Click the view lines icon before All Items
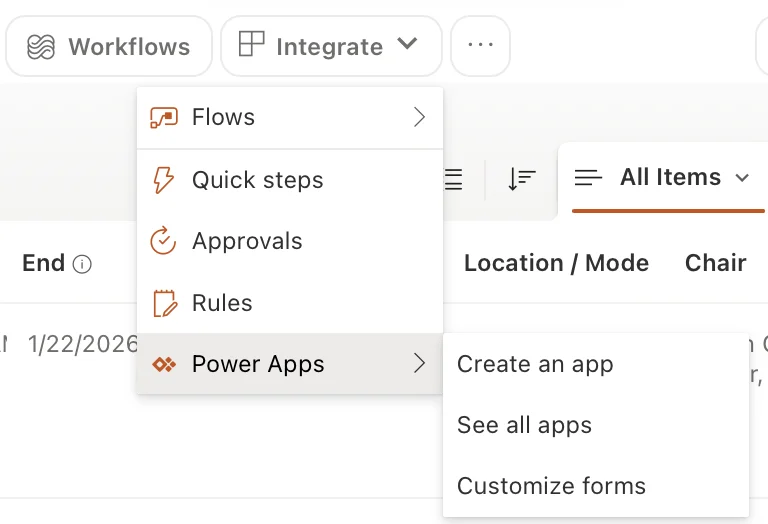 tap(588, 177)
